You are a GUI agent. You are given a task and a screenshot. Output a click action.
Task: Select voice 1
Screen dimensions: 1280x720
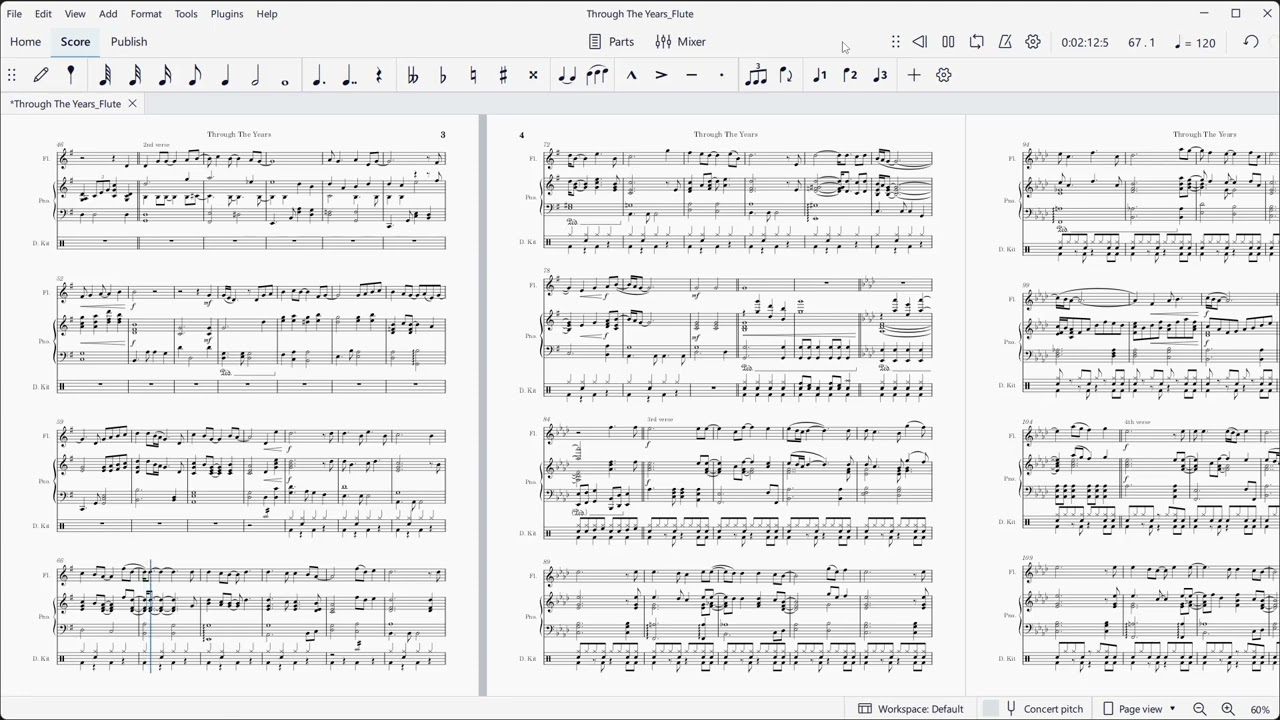(820, 75)
